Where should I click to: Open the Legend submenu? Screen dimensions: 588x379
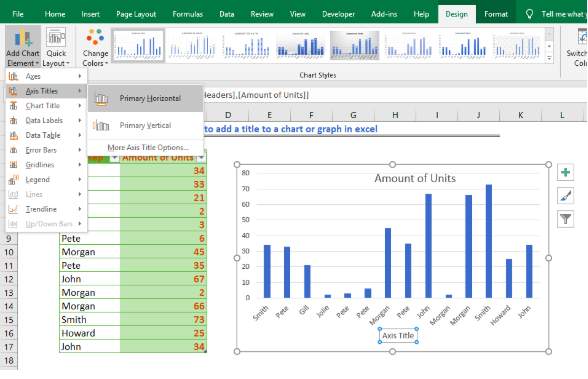(46, 180)
